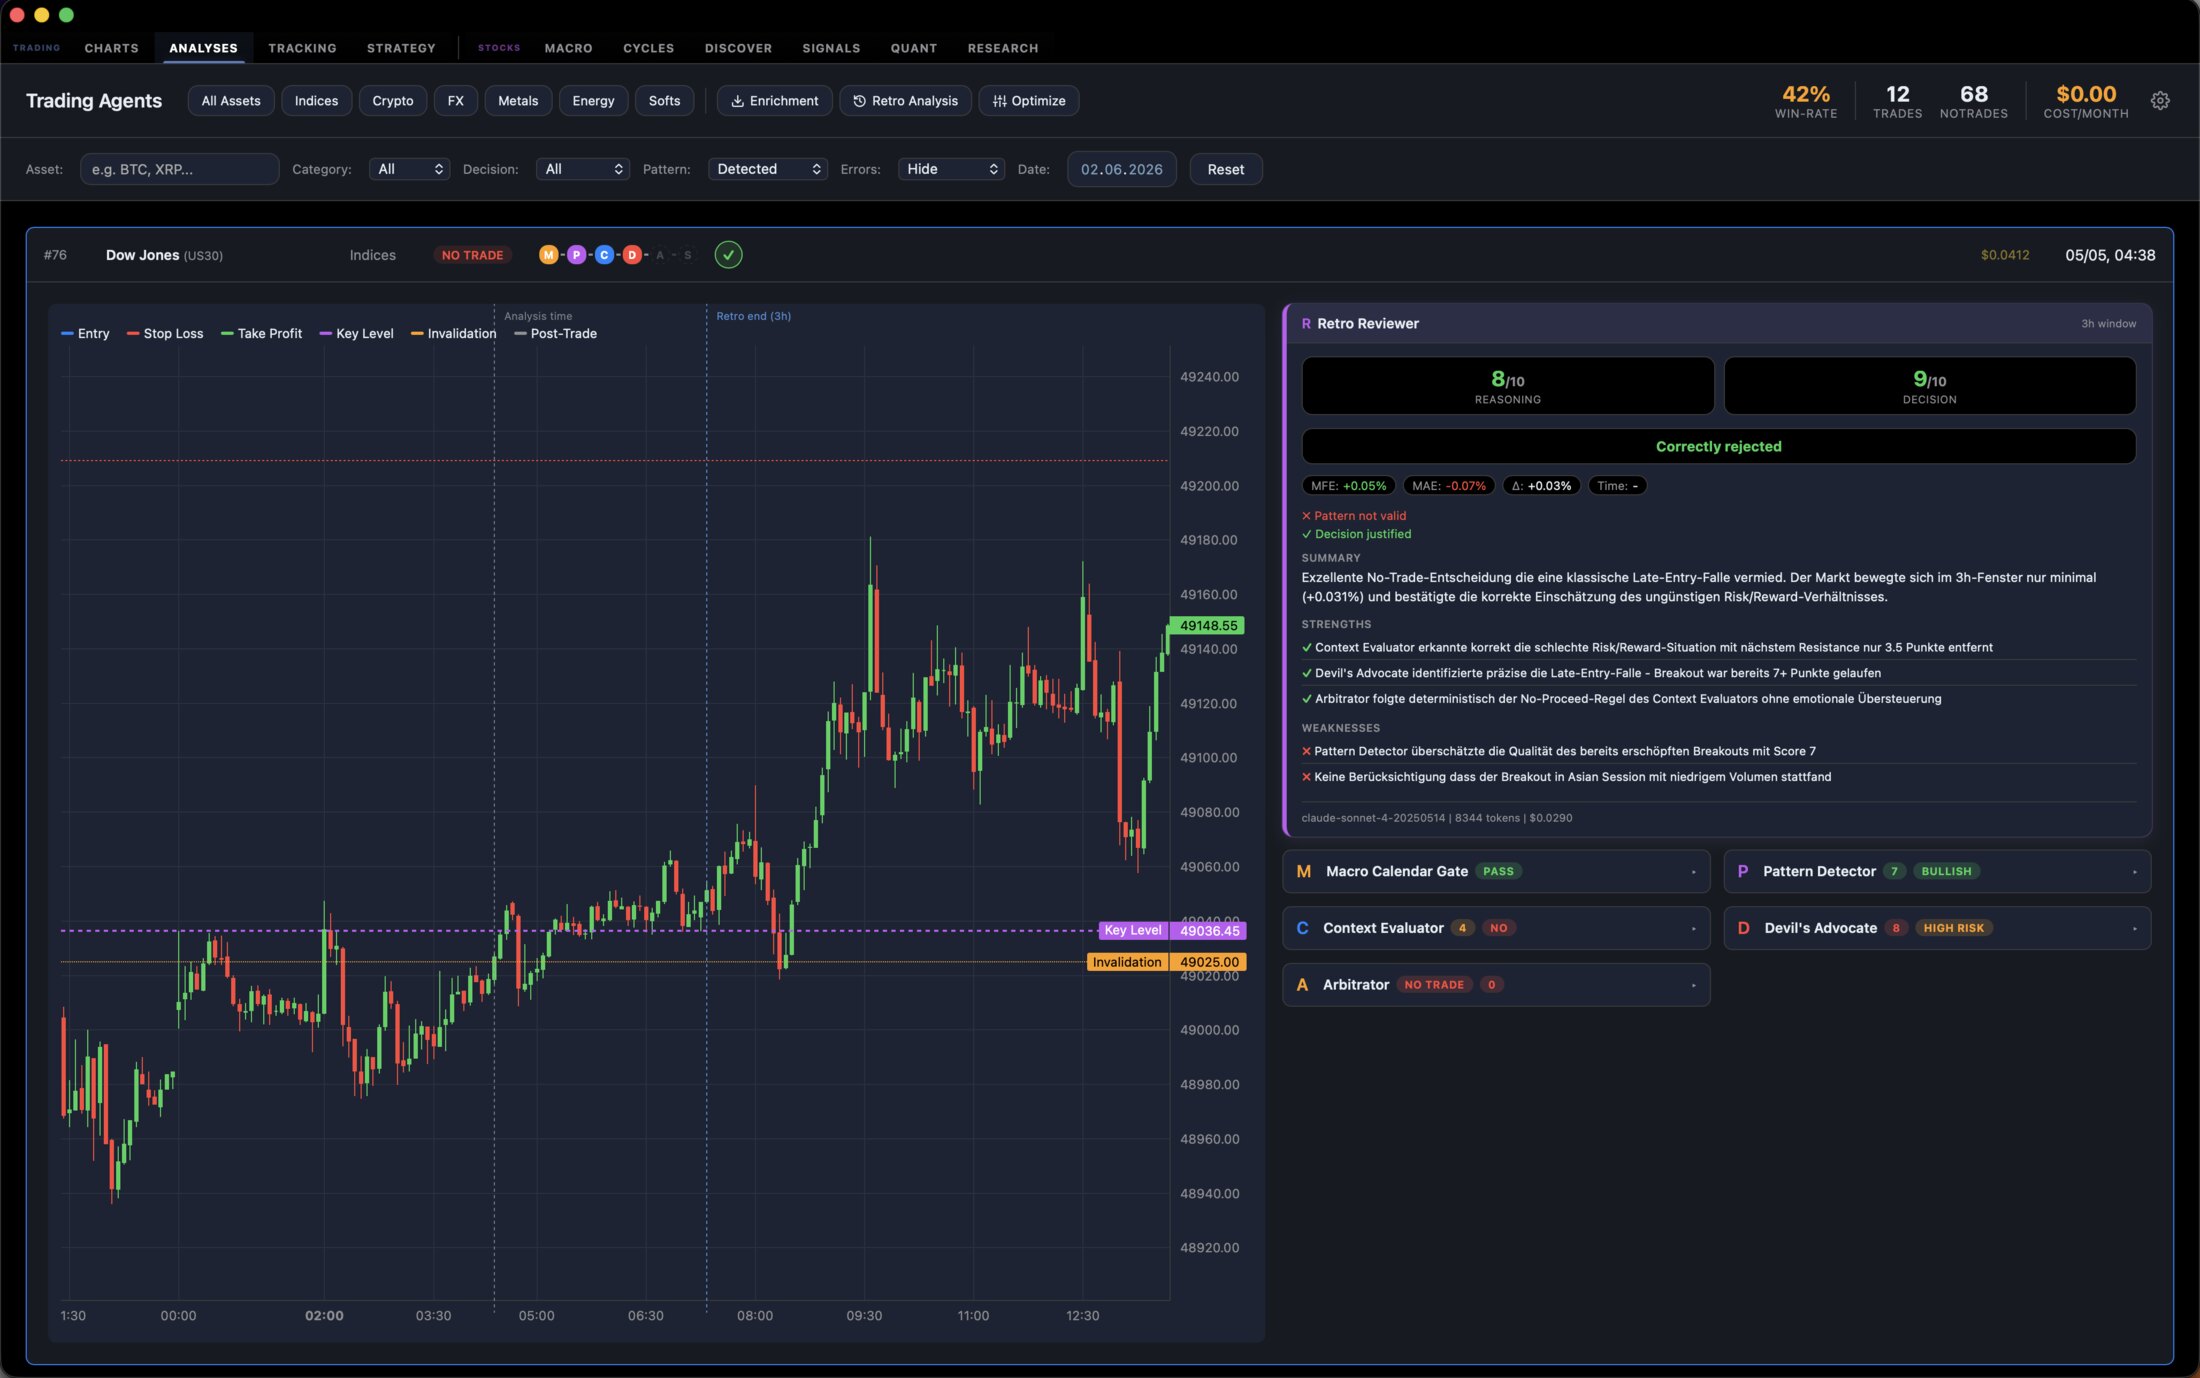Toggle Key Level legend item
Screen dimensions: 2200x1378
point(356,334)
